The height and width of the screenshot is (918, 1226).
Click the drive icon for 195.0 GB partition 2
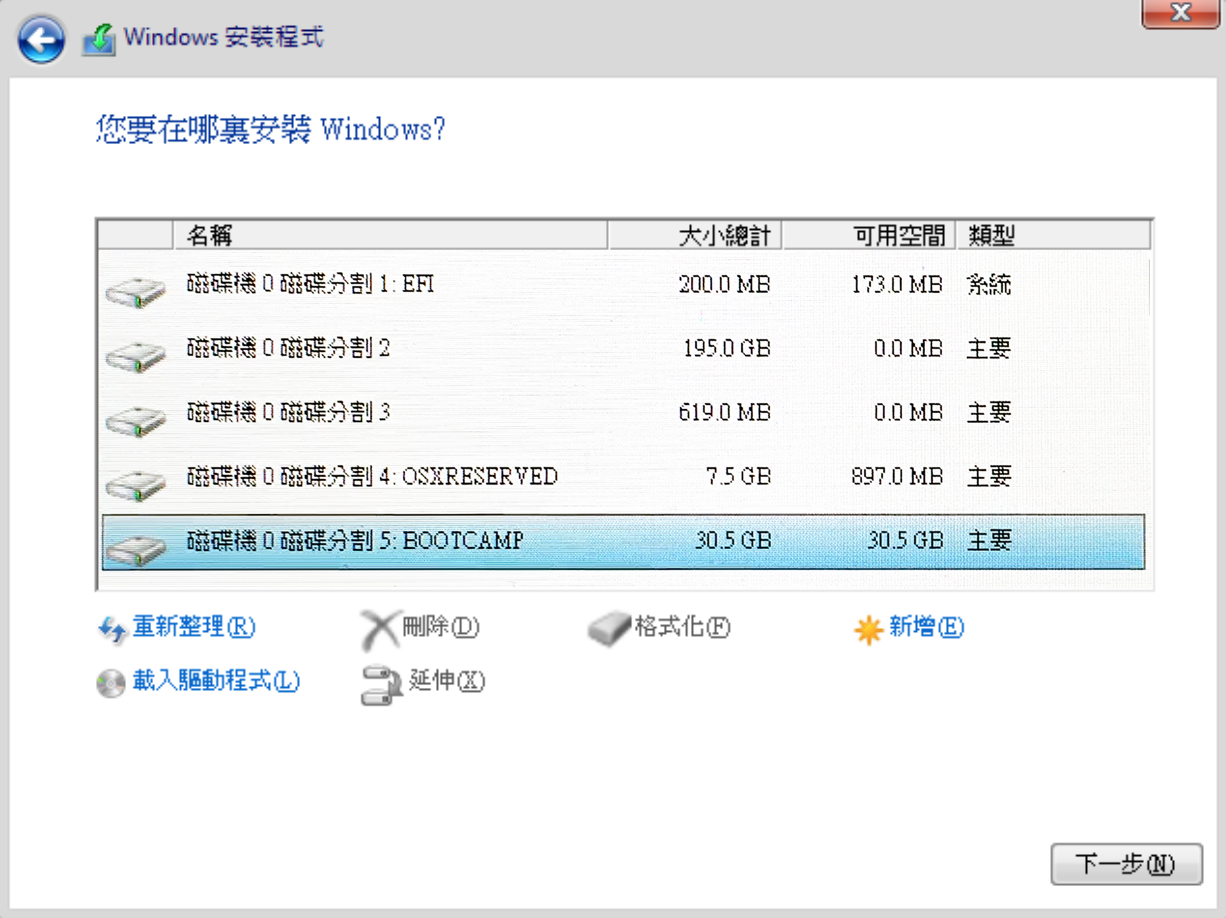(x=134, y=354)
